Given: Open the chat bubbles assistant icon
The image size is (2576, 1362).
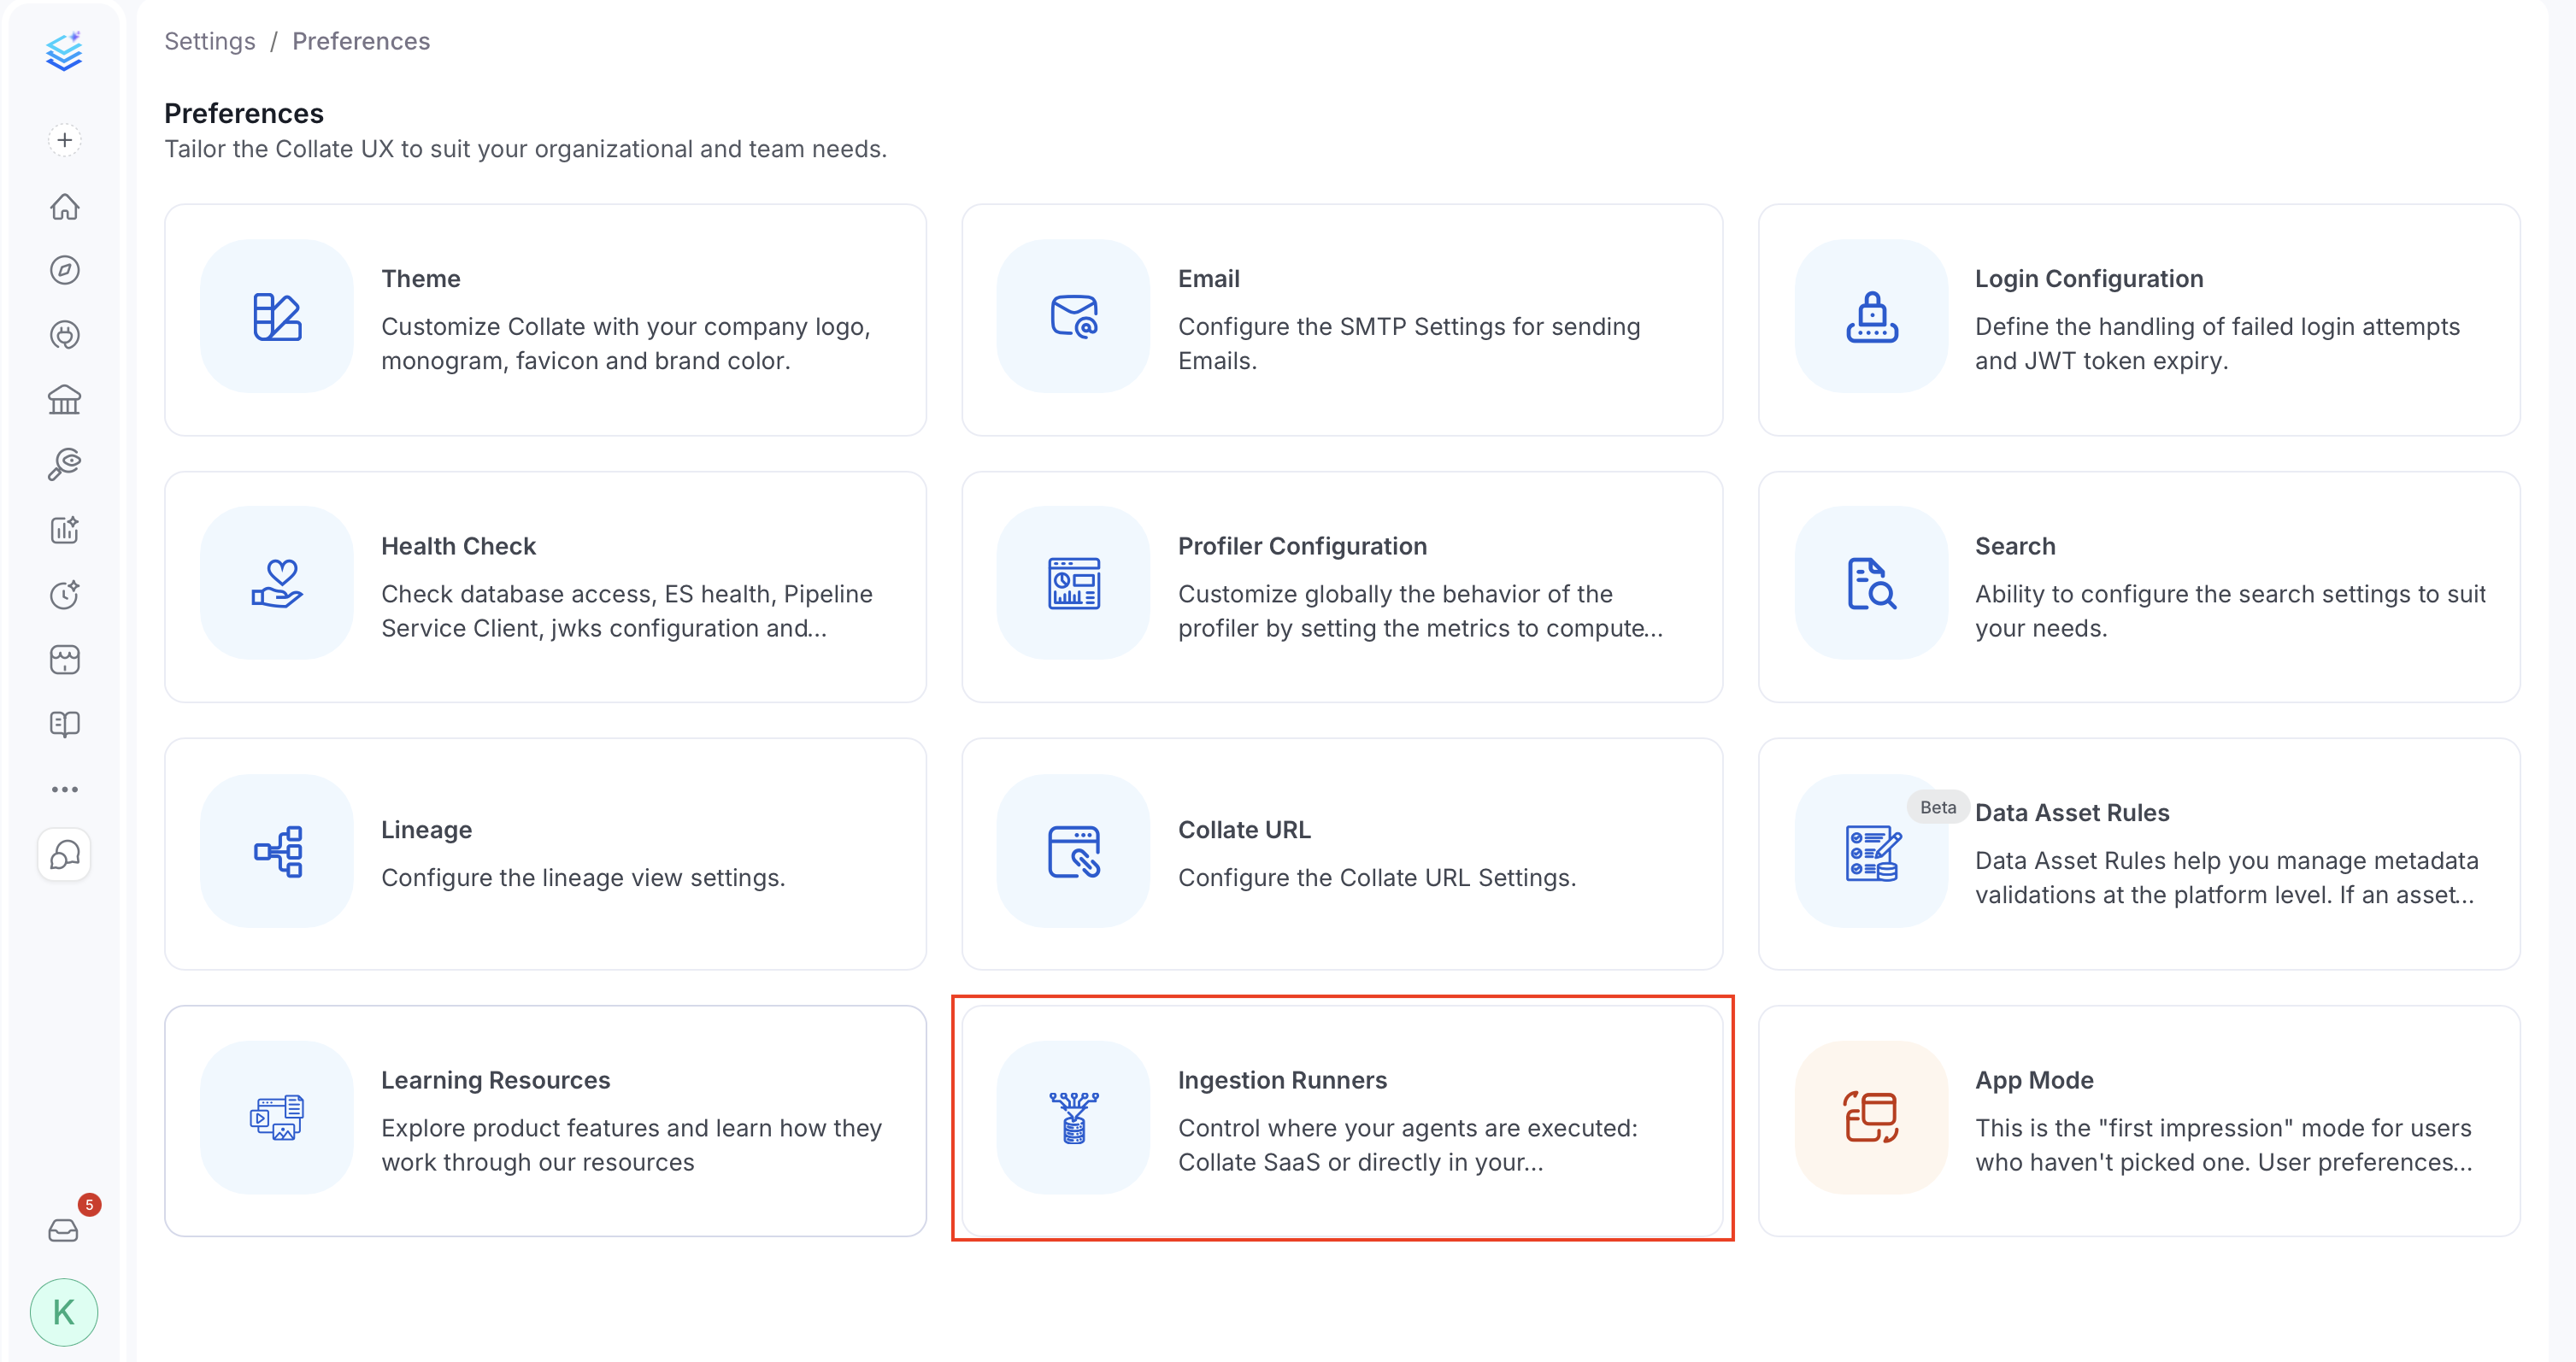Looking at the screenshot, I should click(x=64, y=855).
